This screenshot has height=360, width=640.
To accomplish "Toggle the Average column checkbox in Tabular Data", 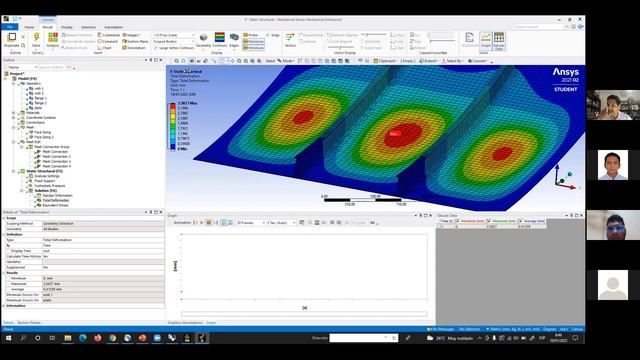I will 520,221.
